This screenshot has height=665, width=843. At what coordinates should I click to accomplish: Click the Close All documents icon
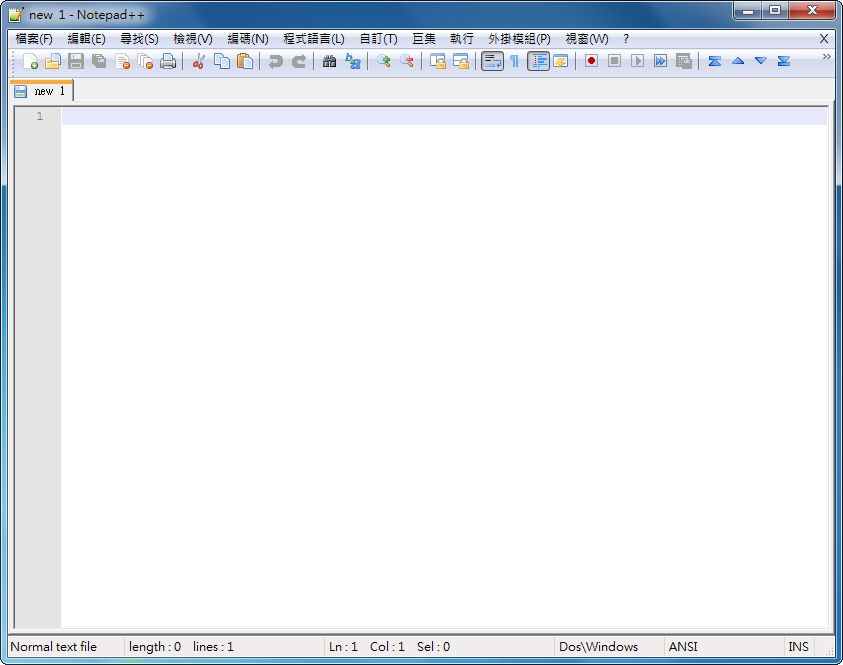145,61
